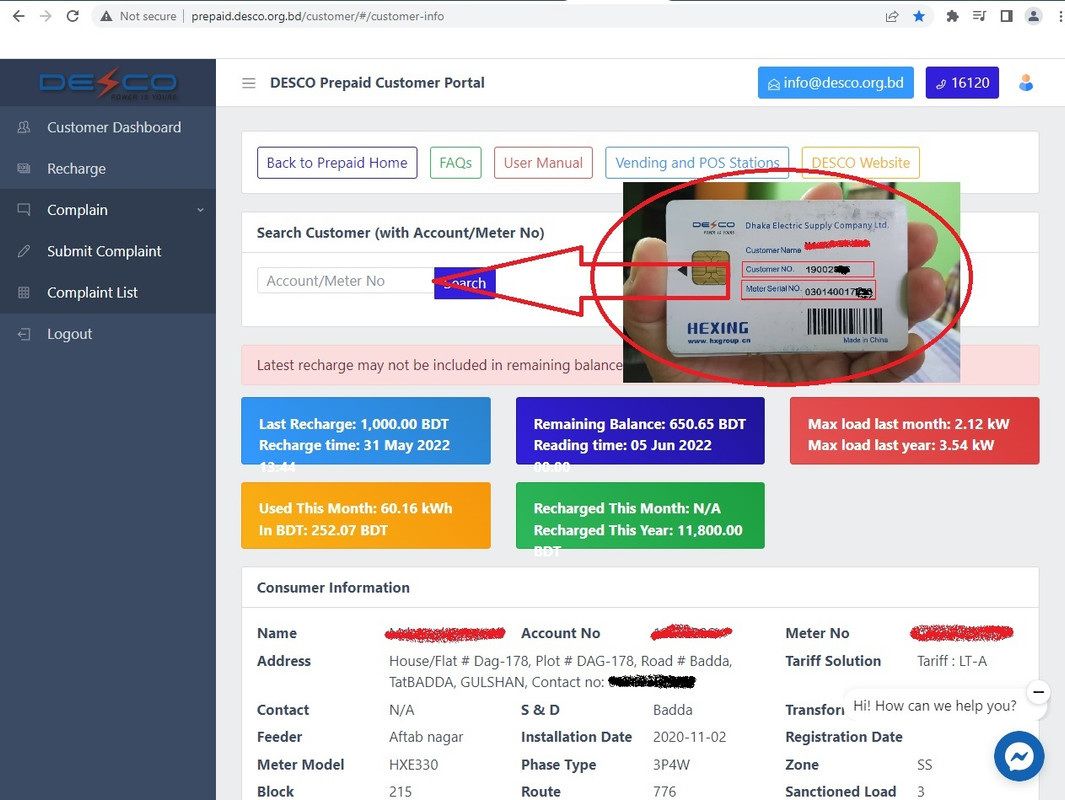This screenshot has height=800, width=1065.
Task: Click the Consumer Information heading
Action: pyautogui.click(x=333, y=587)
